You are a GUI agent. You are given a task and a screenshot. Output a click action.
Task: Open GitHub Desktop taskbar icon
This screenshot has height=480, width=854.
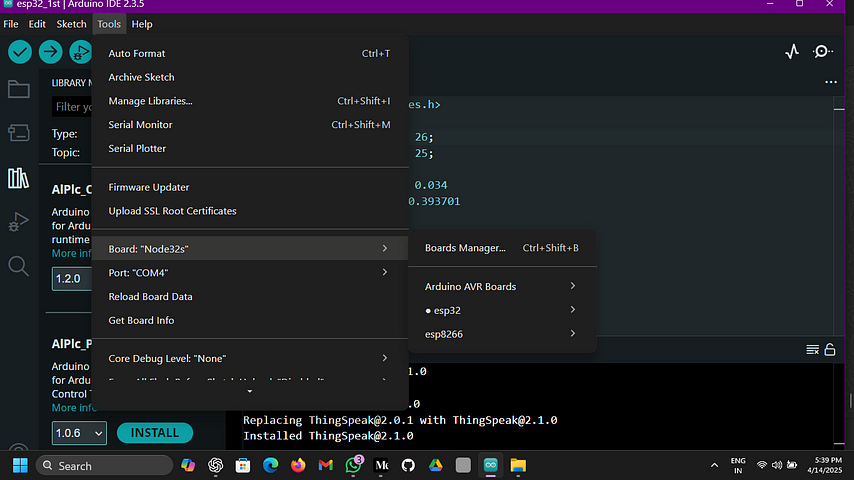408,465
